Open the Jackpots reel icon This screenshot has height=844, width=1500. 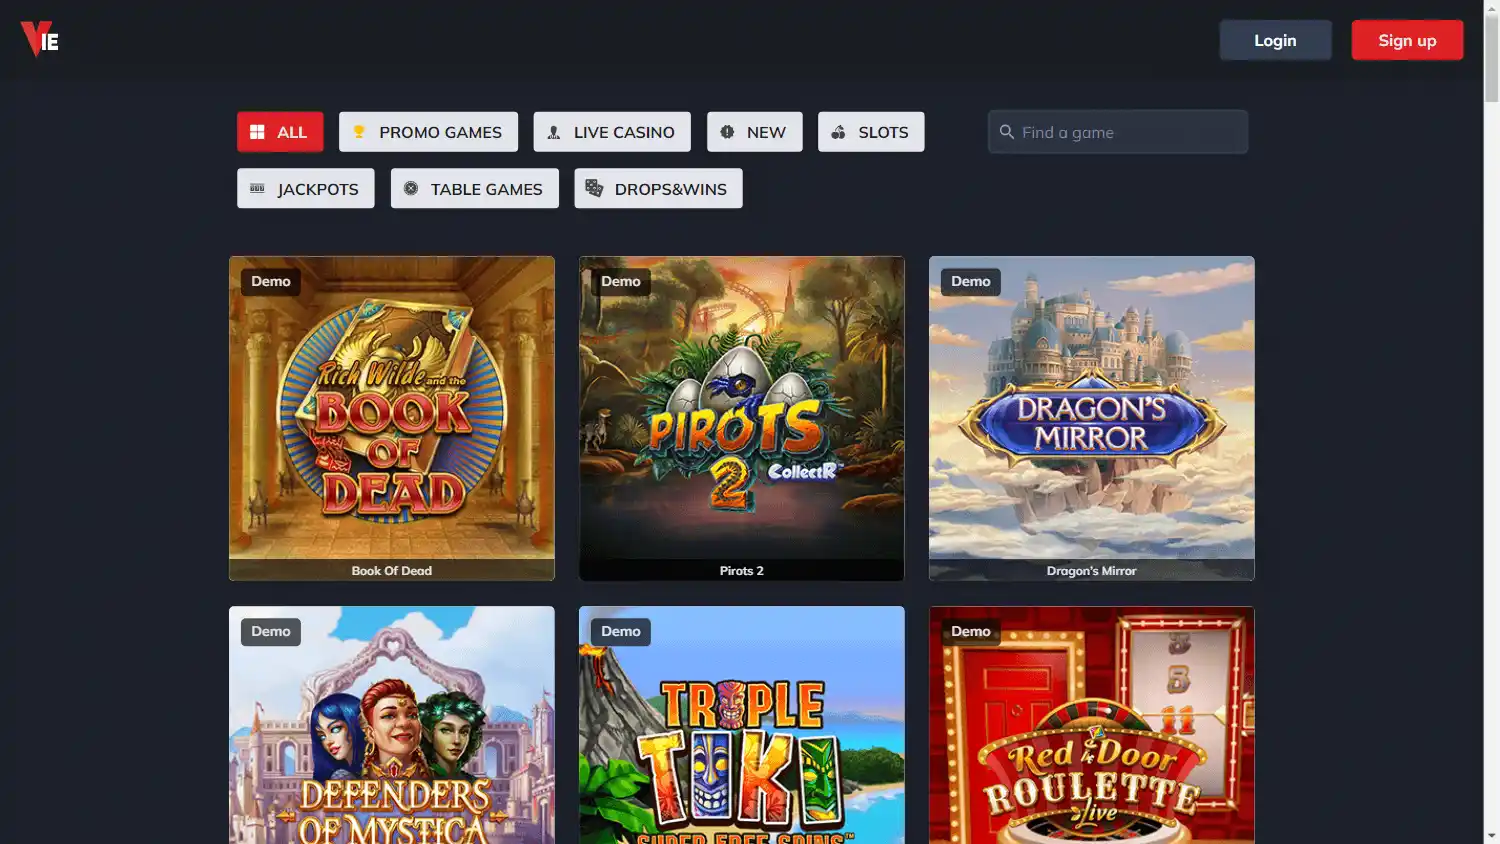(x=257, y=188)
